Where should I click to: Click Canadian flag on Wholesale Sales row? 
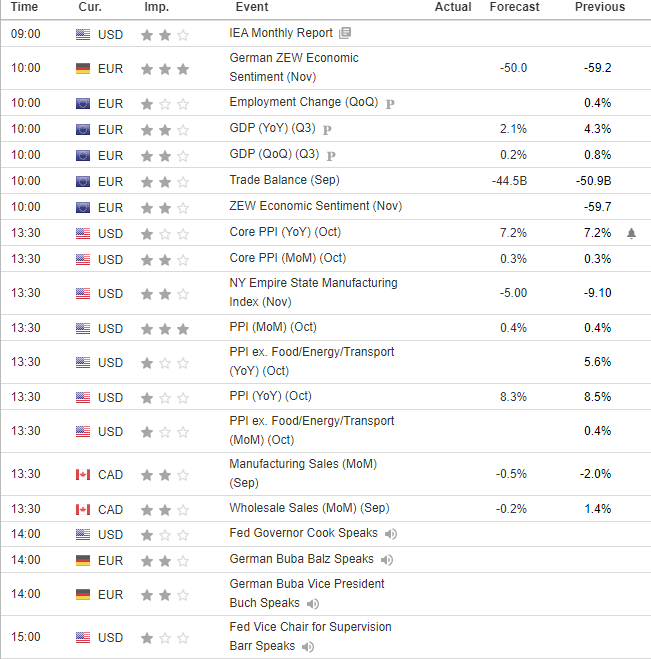coord(83,509)
